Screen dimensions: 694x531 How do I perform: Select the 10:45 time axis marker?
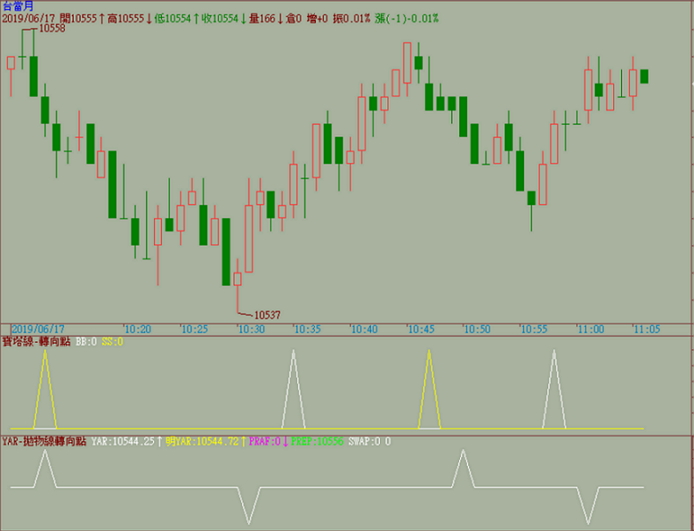tap(421, 329)
